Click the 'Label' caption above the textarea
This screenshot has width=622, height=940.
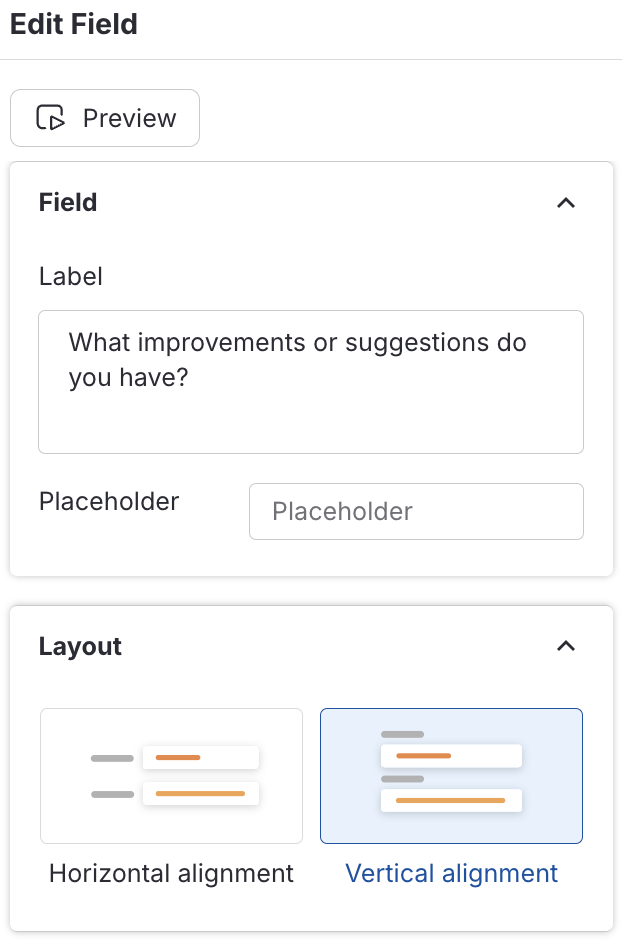click(71, 276)
